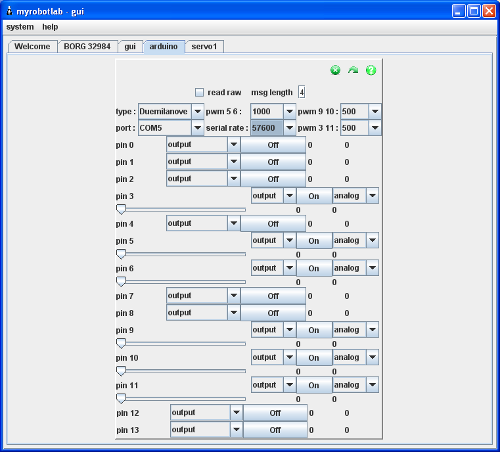Open the board type Duemilanove dropdown
The width and height of the screenshot is (500, 452).
[171, 111]
